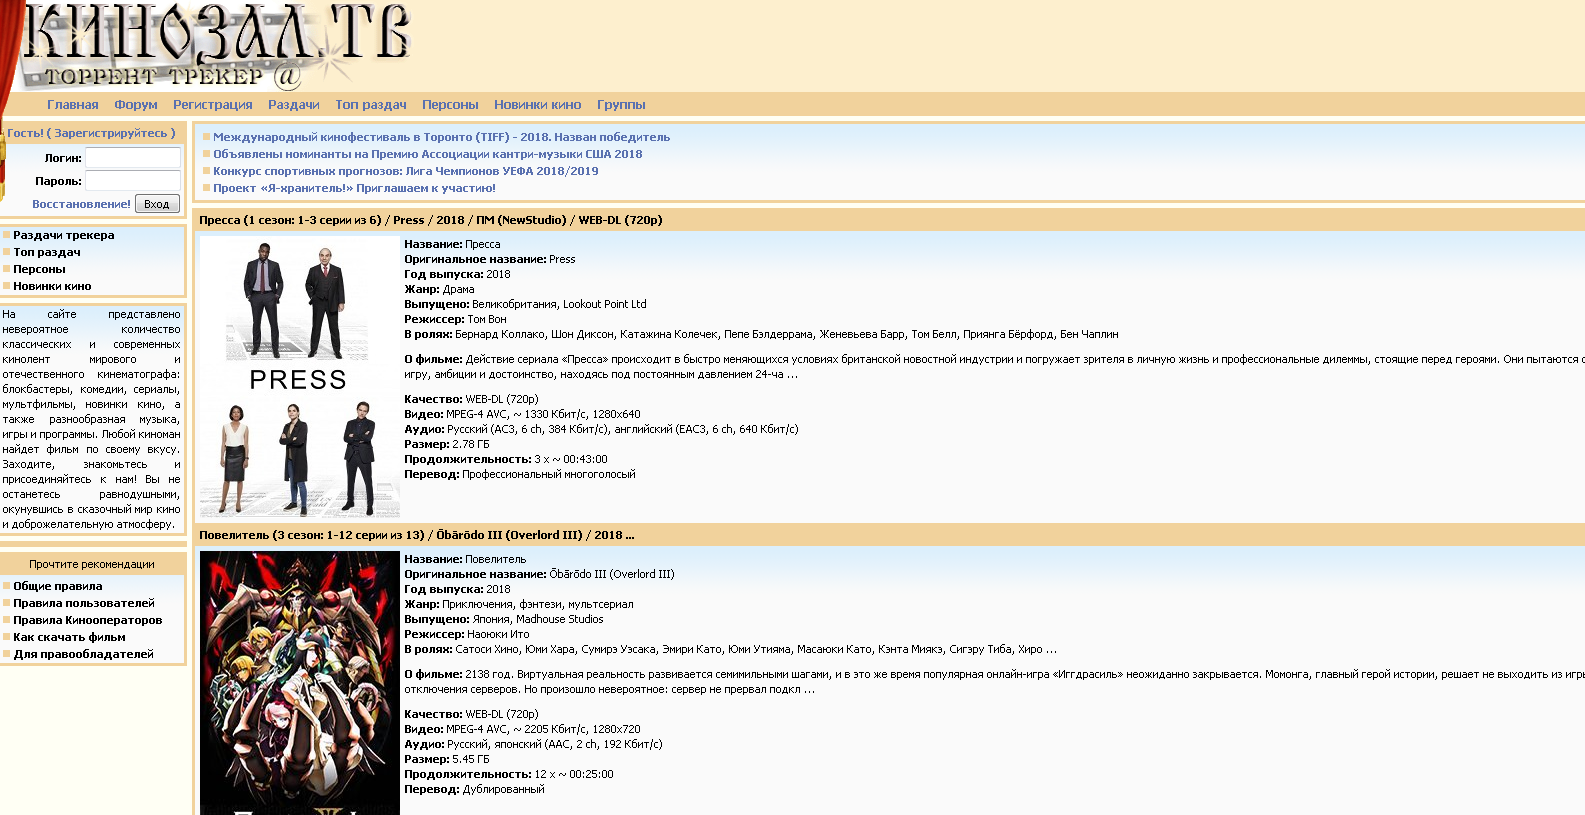This screenshot has width=1585, height=815.
Task: Click 'Режиссер: Наоюки Ито' text
Action: point(467,634)
